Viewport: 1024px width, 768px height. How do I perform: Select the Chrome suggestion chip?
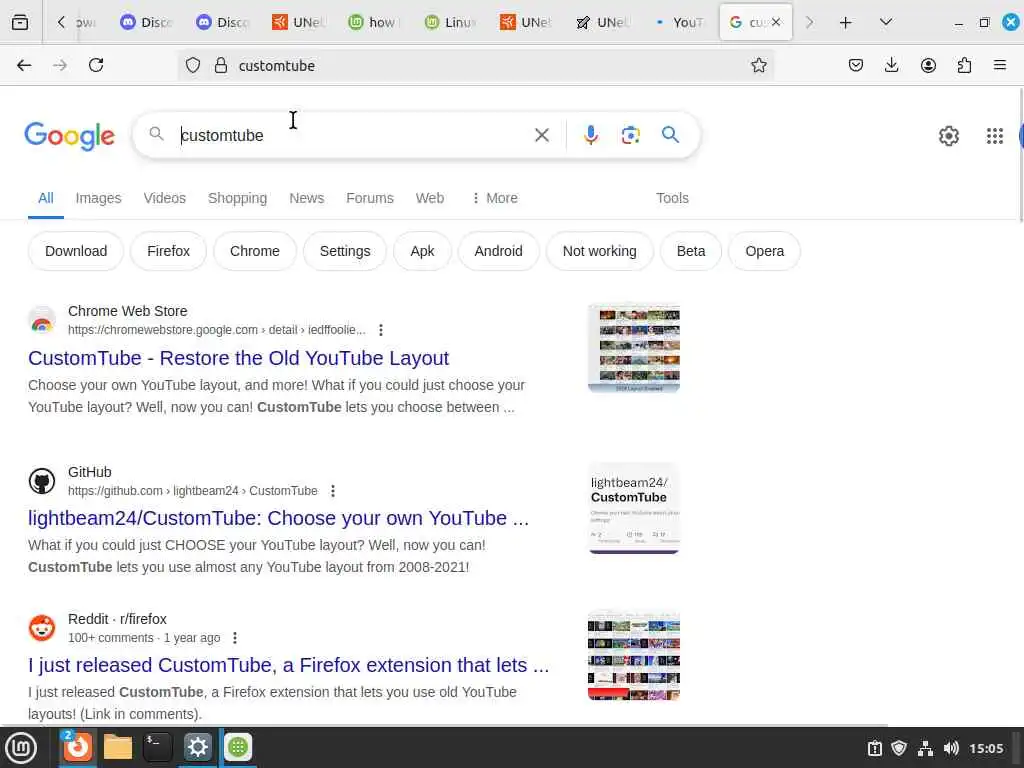(255, 251)
